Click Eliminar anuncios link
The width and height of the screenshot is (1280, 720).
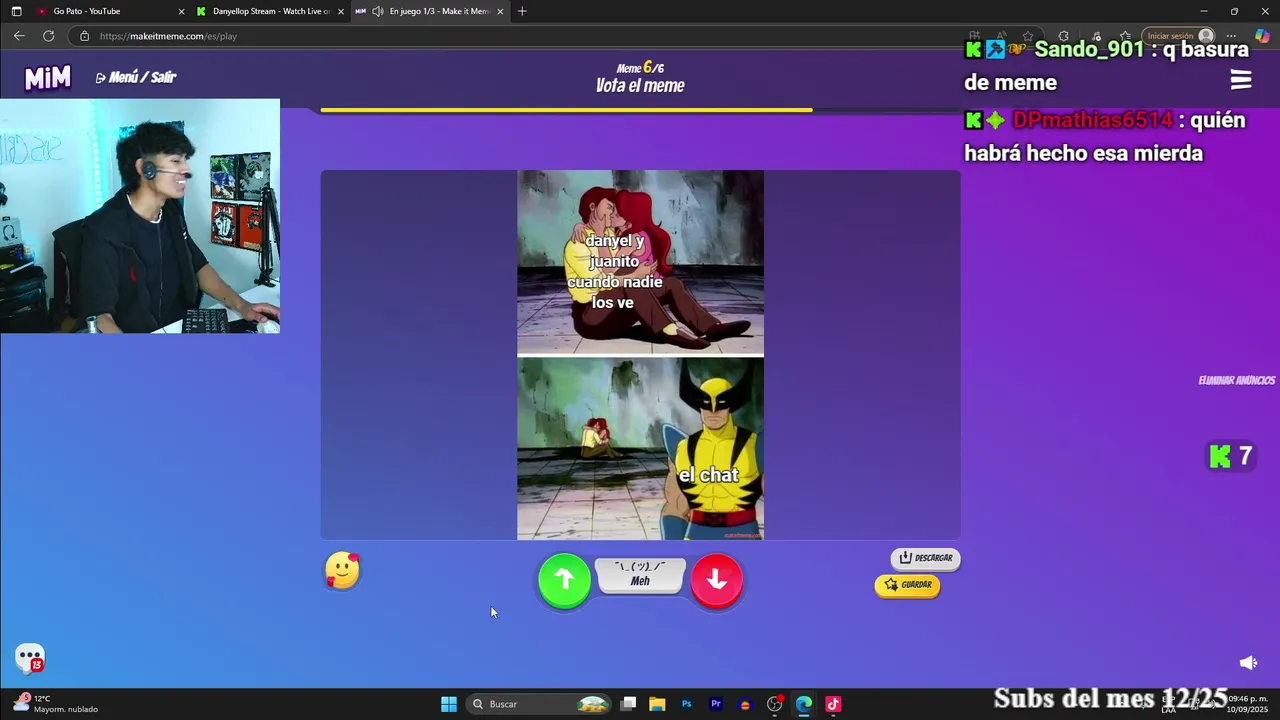[1237, 380]
